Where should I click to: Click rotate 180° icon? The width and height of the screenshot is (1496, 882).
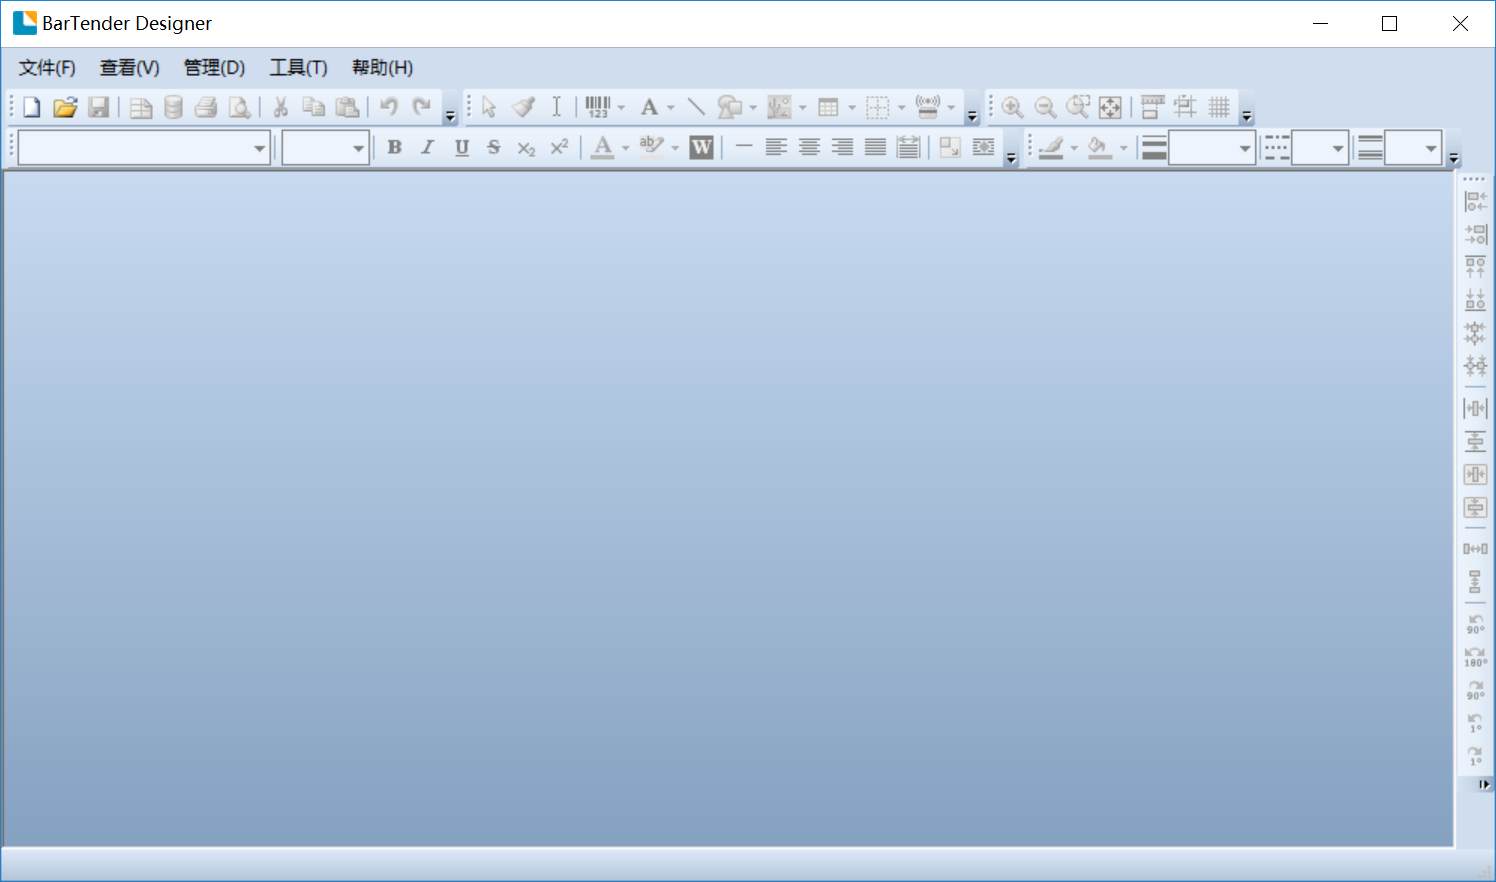click(1475, 657)
